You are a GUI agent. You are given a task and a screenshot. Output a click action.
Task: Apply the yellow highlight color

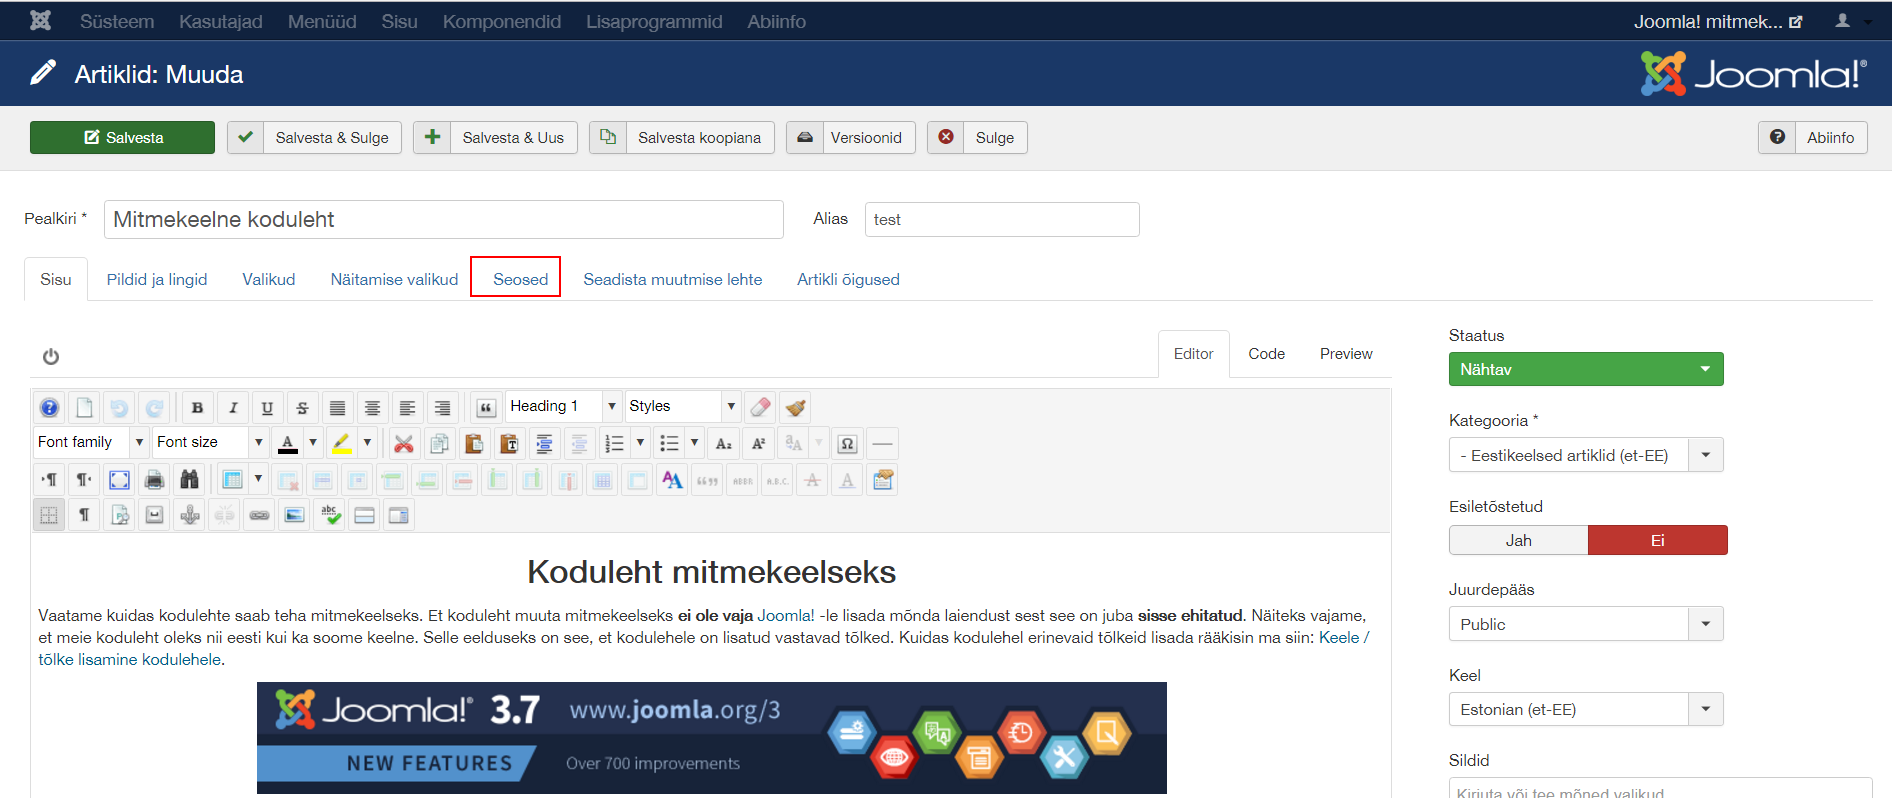pos(342,443)
